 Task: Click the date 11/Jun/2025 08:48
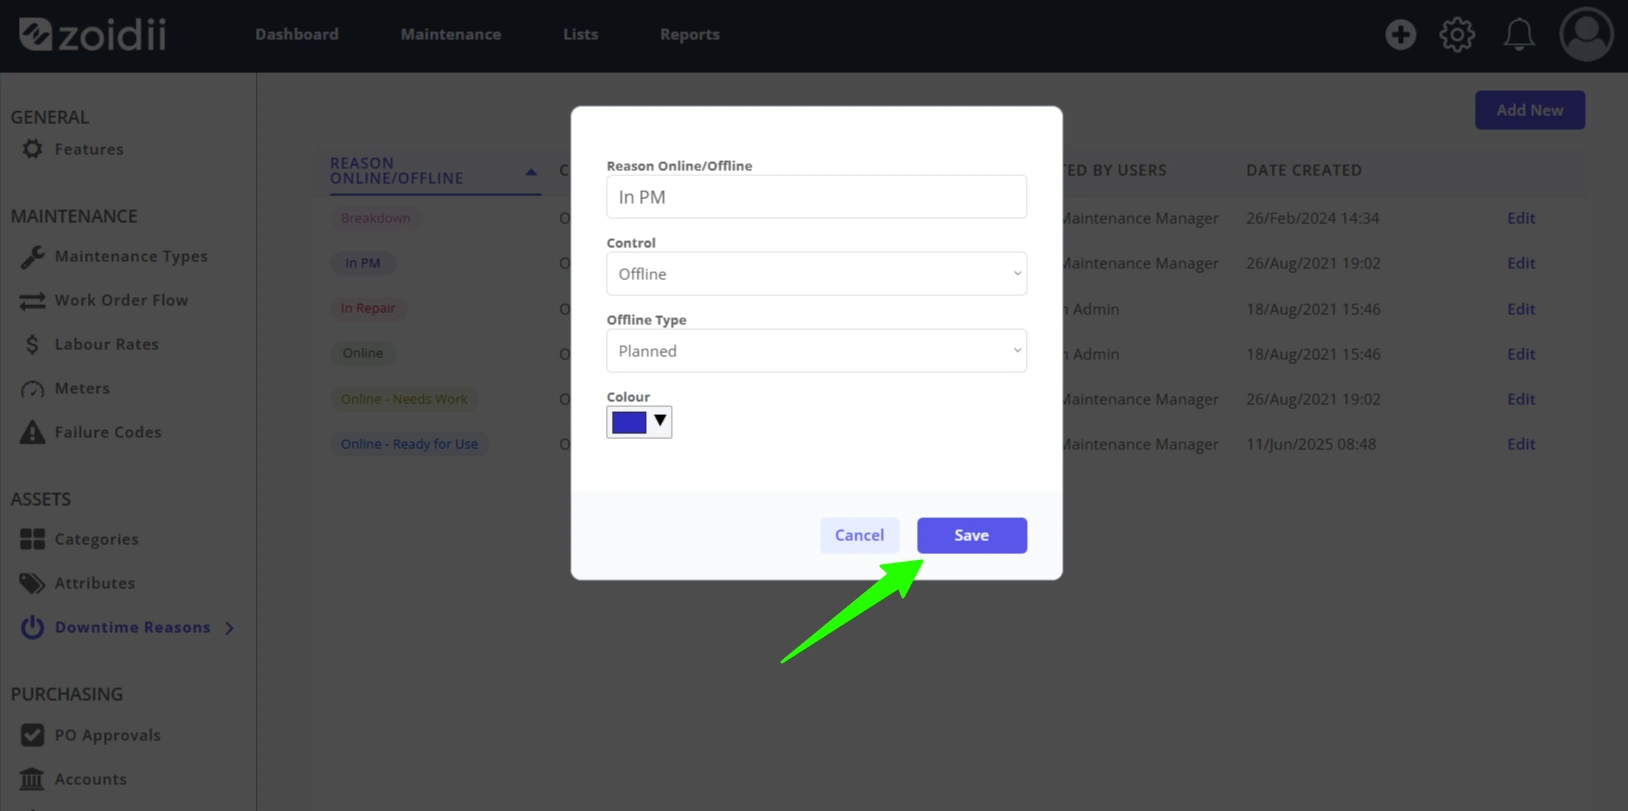[x=1310, y=444]
